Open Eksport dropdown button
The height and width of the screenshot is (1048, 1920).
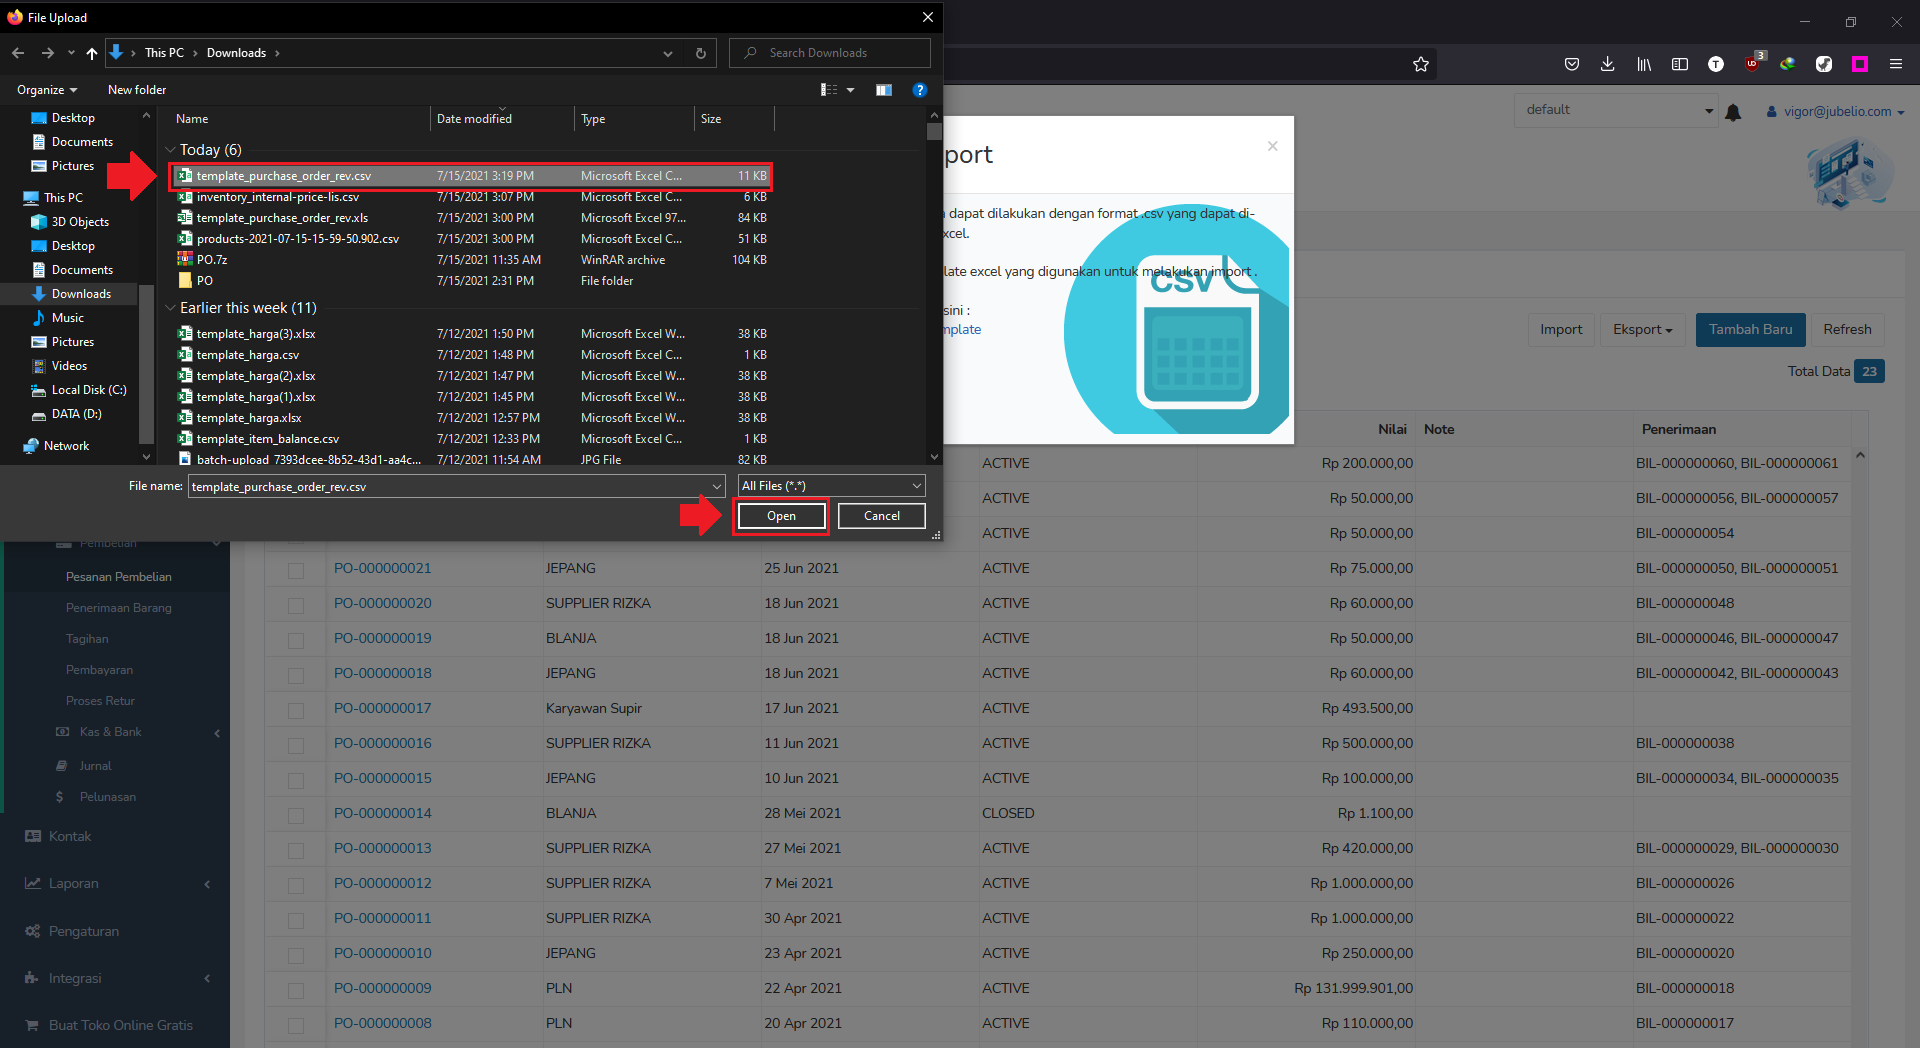(1643, 330)
